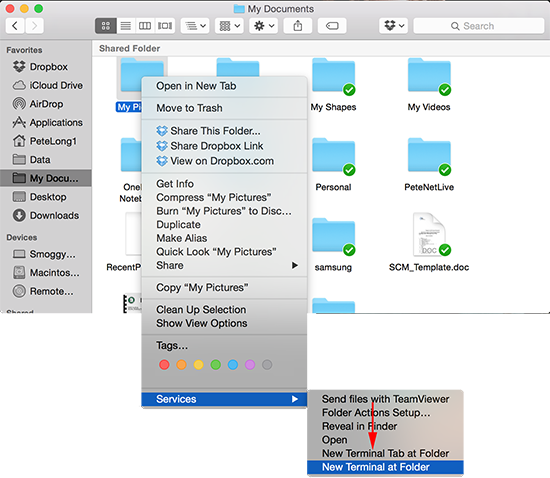Open the grid grouping dropdown

click(229, 26)
